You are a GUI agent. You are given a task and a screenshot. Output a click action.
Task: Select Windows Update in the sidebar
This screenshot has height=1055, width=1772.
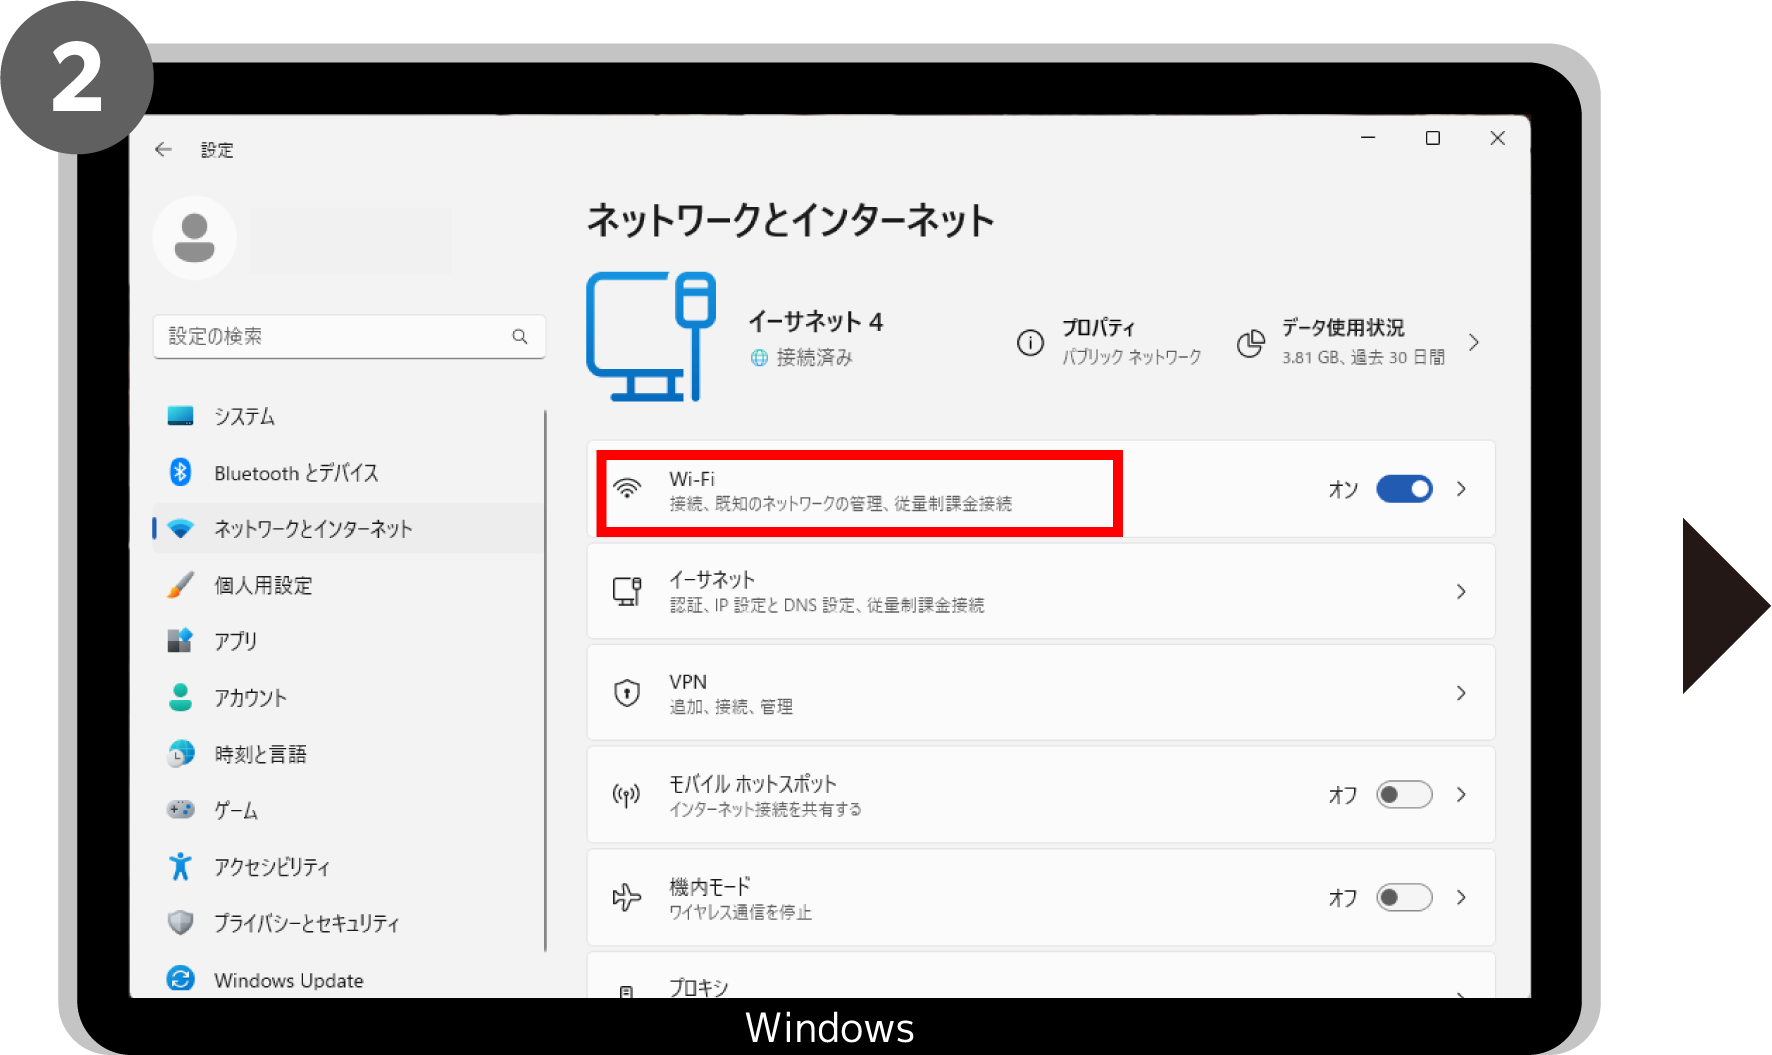click(x=288, y=980)
